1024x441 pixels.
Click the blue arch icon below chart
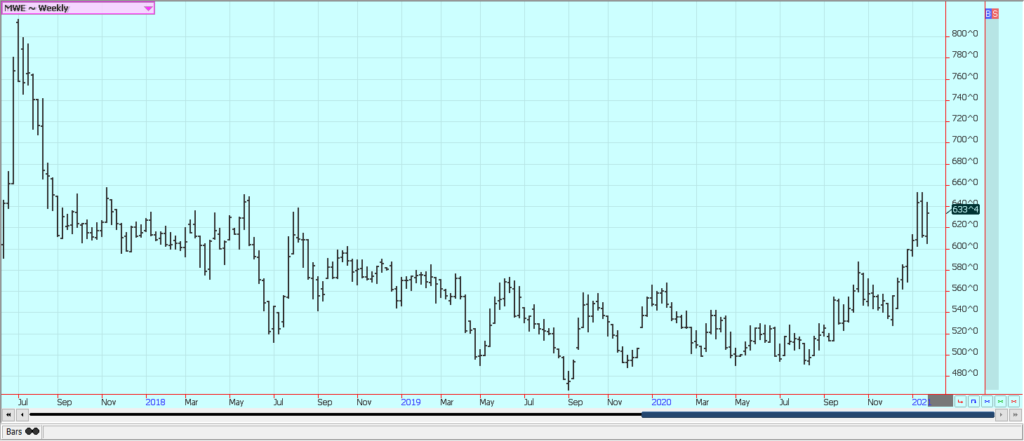974,401
